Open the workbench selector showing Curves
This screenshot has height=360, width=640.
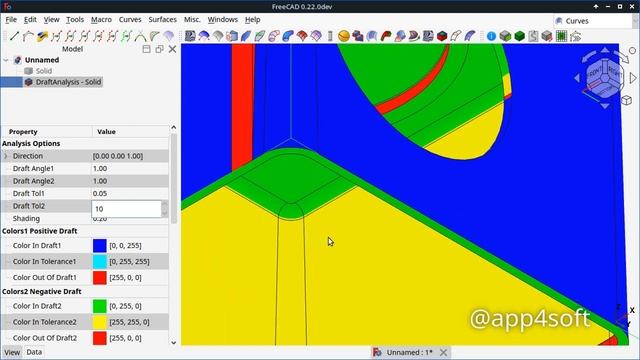(595, 21)
